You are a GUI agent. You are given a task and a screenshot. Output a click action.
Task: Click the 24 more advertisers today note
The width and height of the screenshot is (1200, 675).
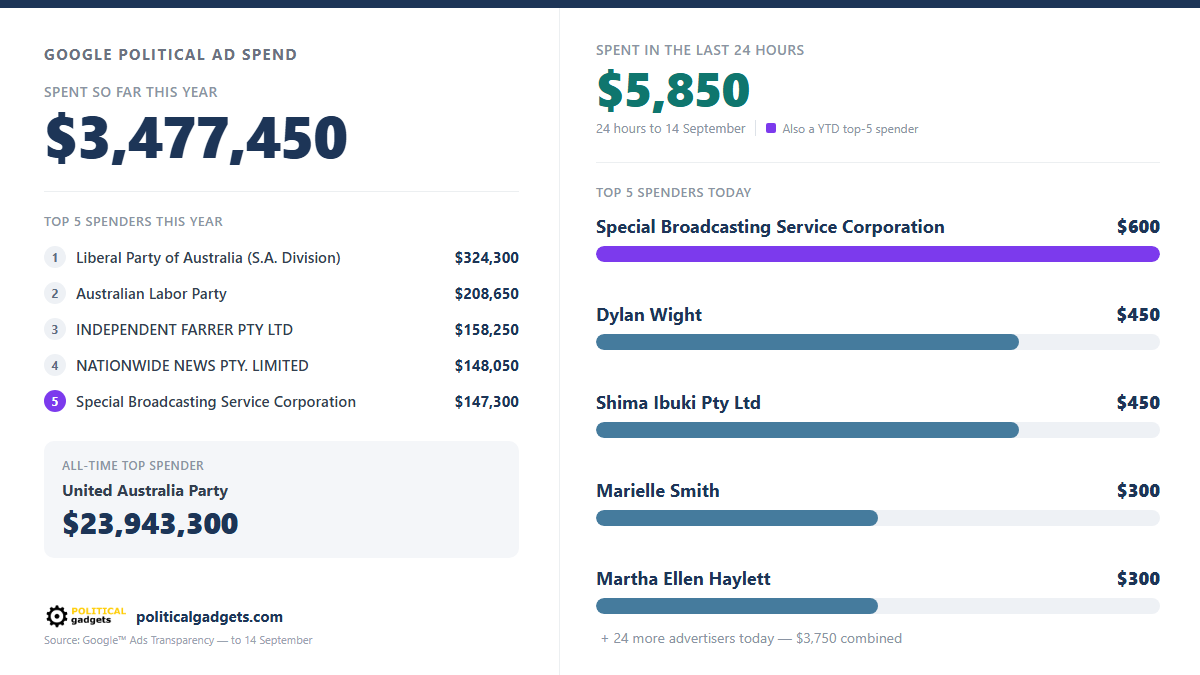751,638
